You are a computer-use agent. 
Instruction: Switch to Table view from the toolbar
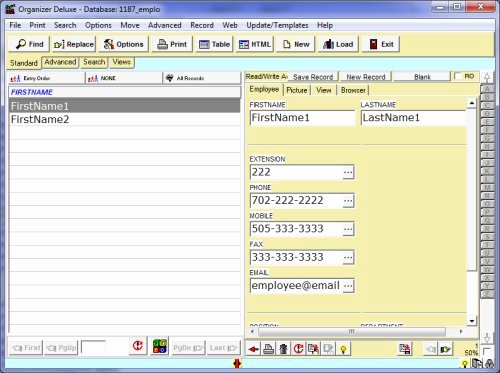(x=214, y=44)
